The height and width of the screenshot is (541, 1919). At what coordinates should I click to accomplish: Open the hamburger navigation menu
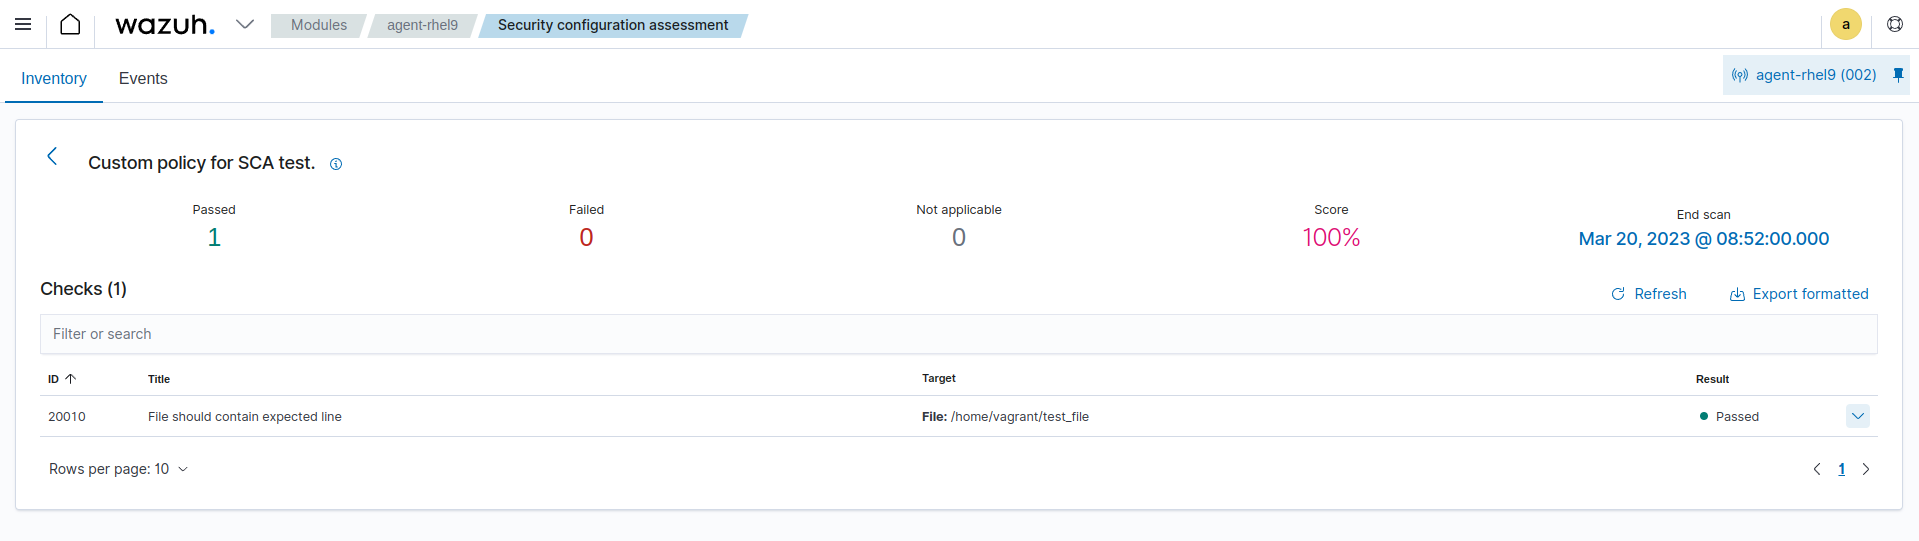(x=23, y=24)
